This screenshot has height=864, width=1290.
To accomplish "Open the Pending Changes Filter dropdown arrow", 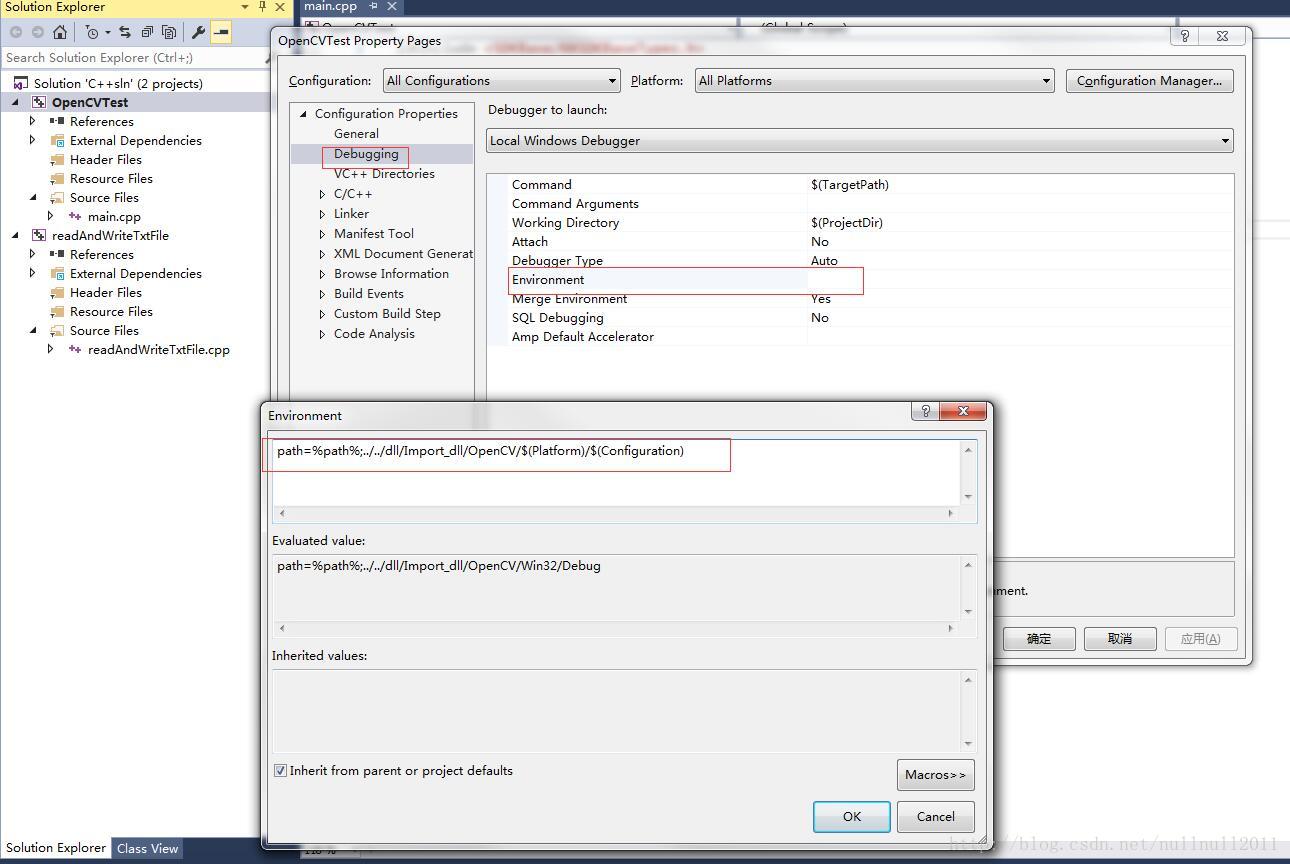I will coord(107,32).
